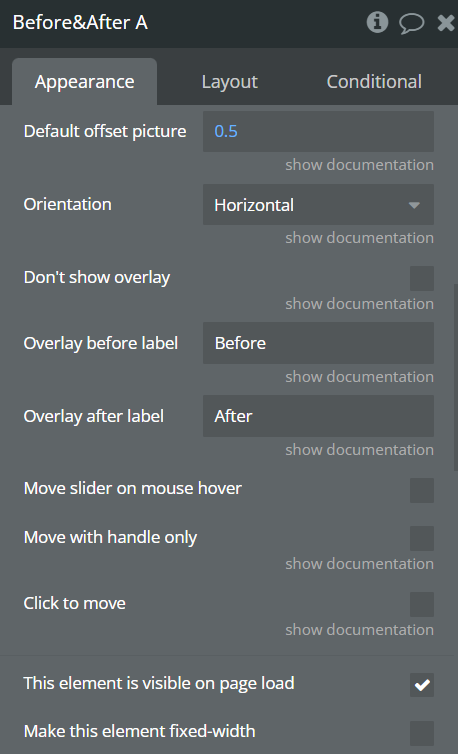The height and width of the screenshot is (754, 458).
Task: Enable Click to move checkbox
Action: click(422, 604)
